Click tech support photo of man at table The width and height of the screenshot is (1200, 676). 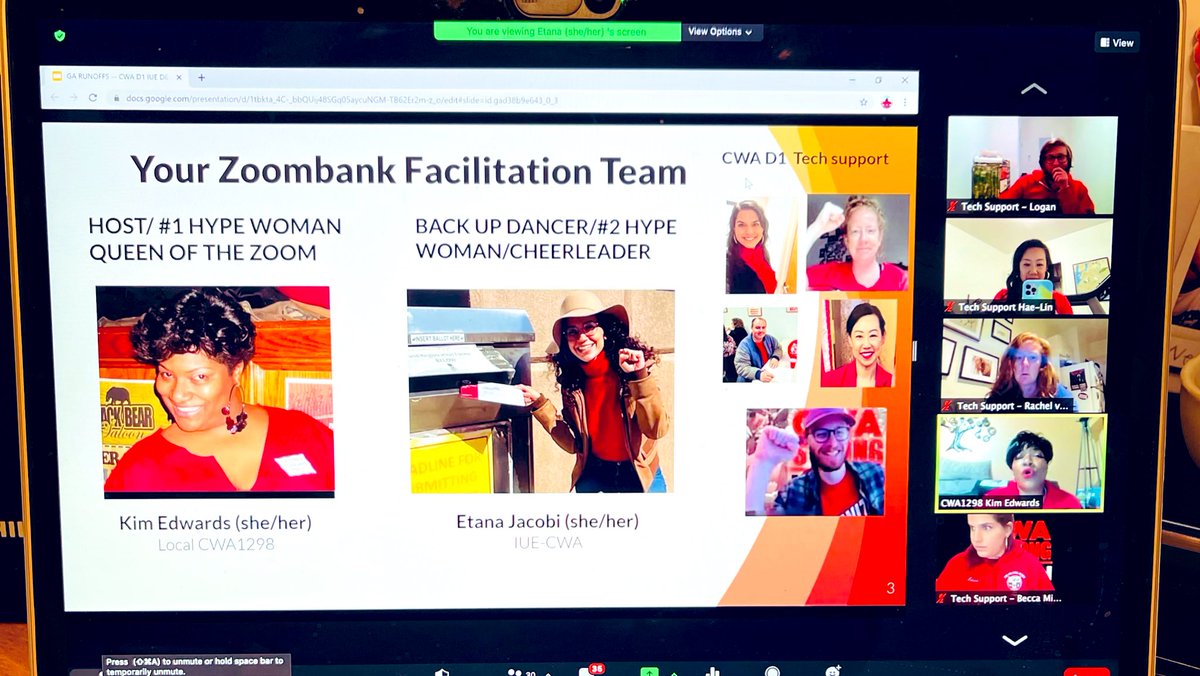click(760, 344)
